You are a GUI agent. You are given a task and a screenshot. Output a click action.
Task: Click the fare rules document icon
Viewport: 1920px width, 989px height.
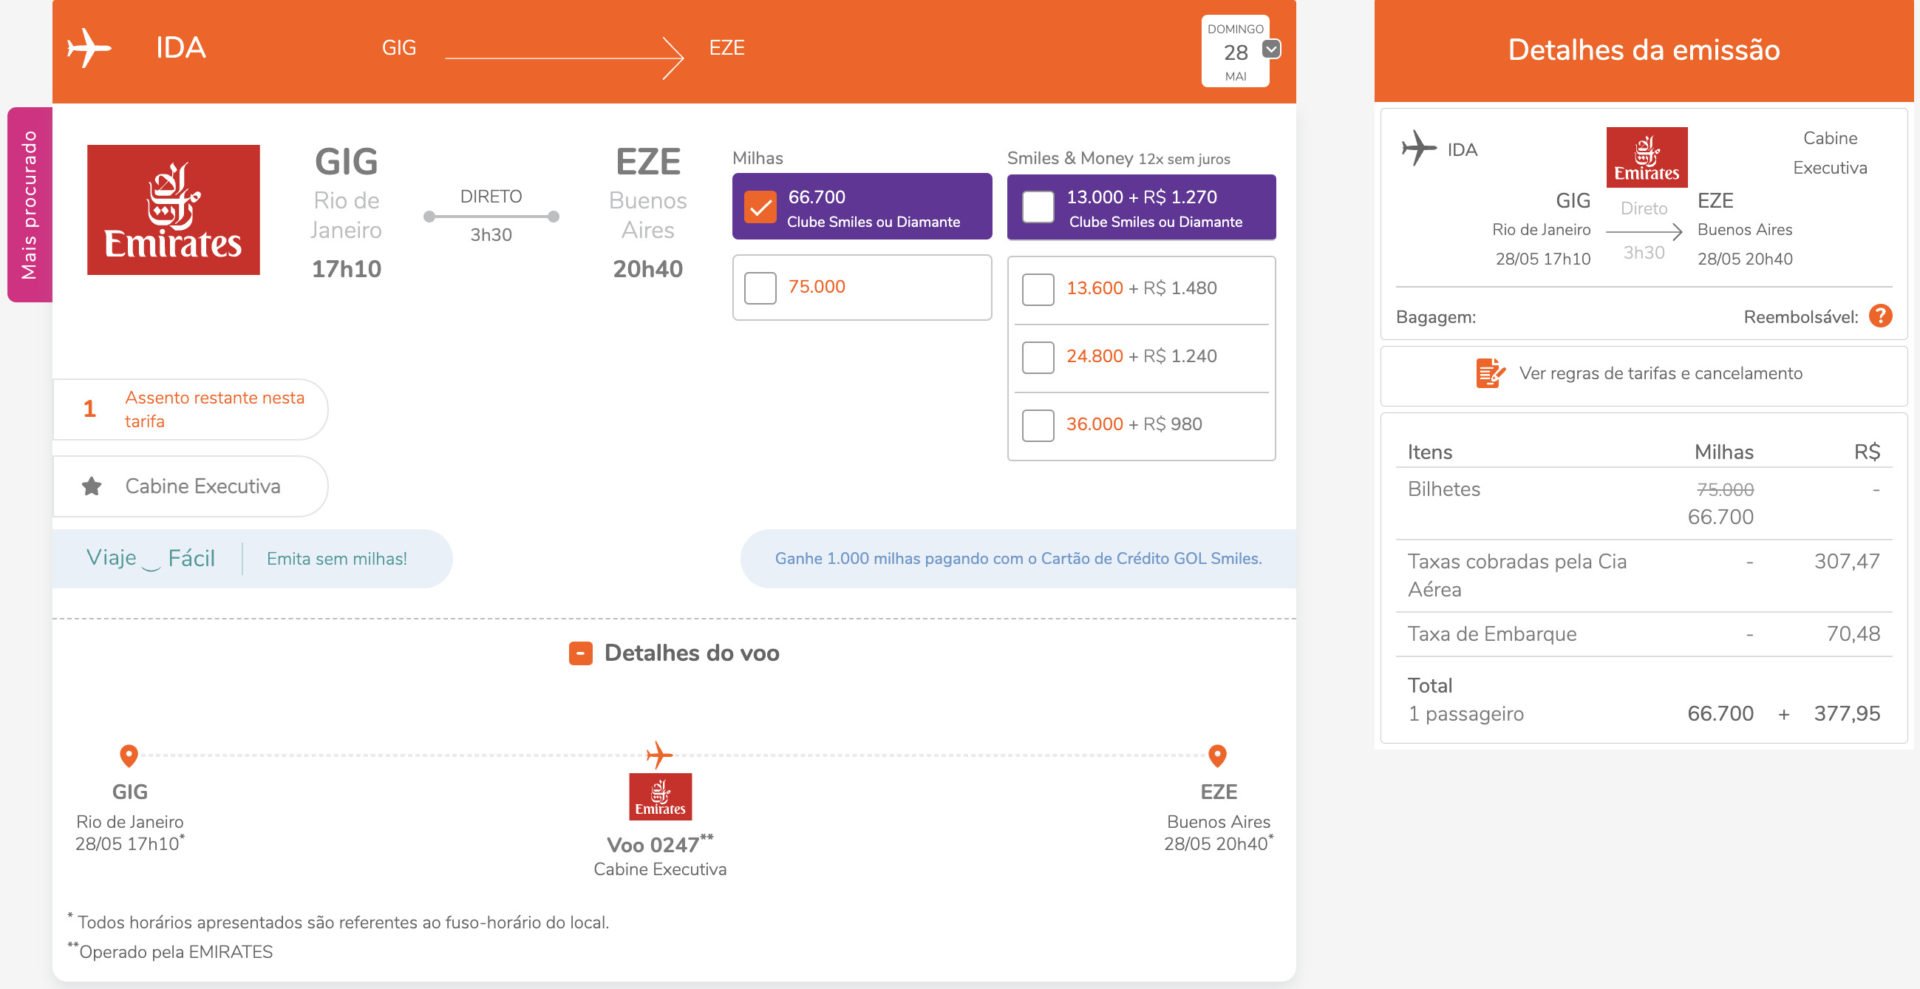click(x=1490, y=373)
